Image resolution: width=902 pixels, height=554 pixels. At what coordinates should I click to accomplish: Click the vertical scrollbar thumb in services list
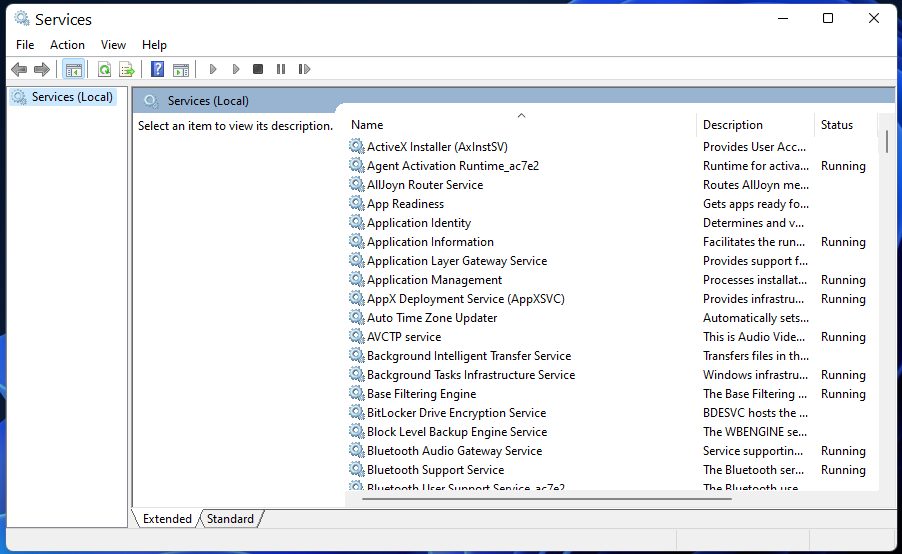point(886,142)
